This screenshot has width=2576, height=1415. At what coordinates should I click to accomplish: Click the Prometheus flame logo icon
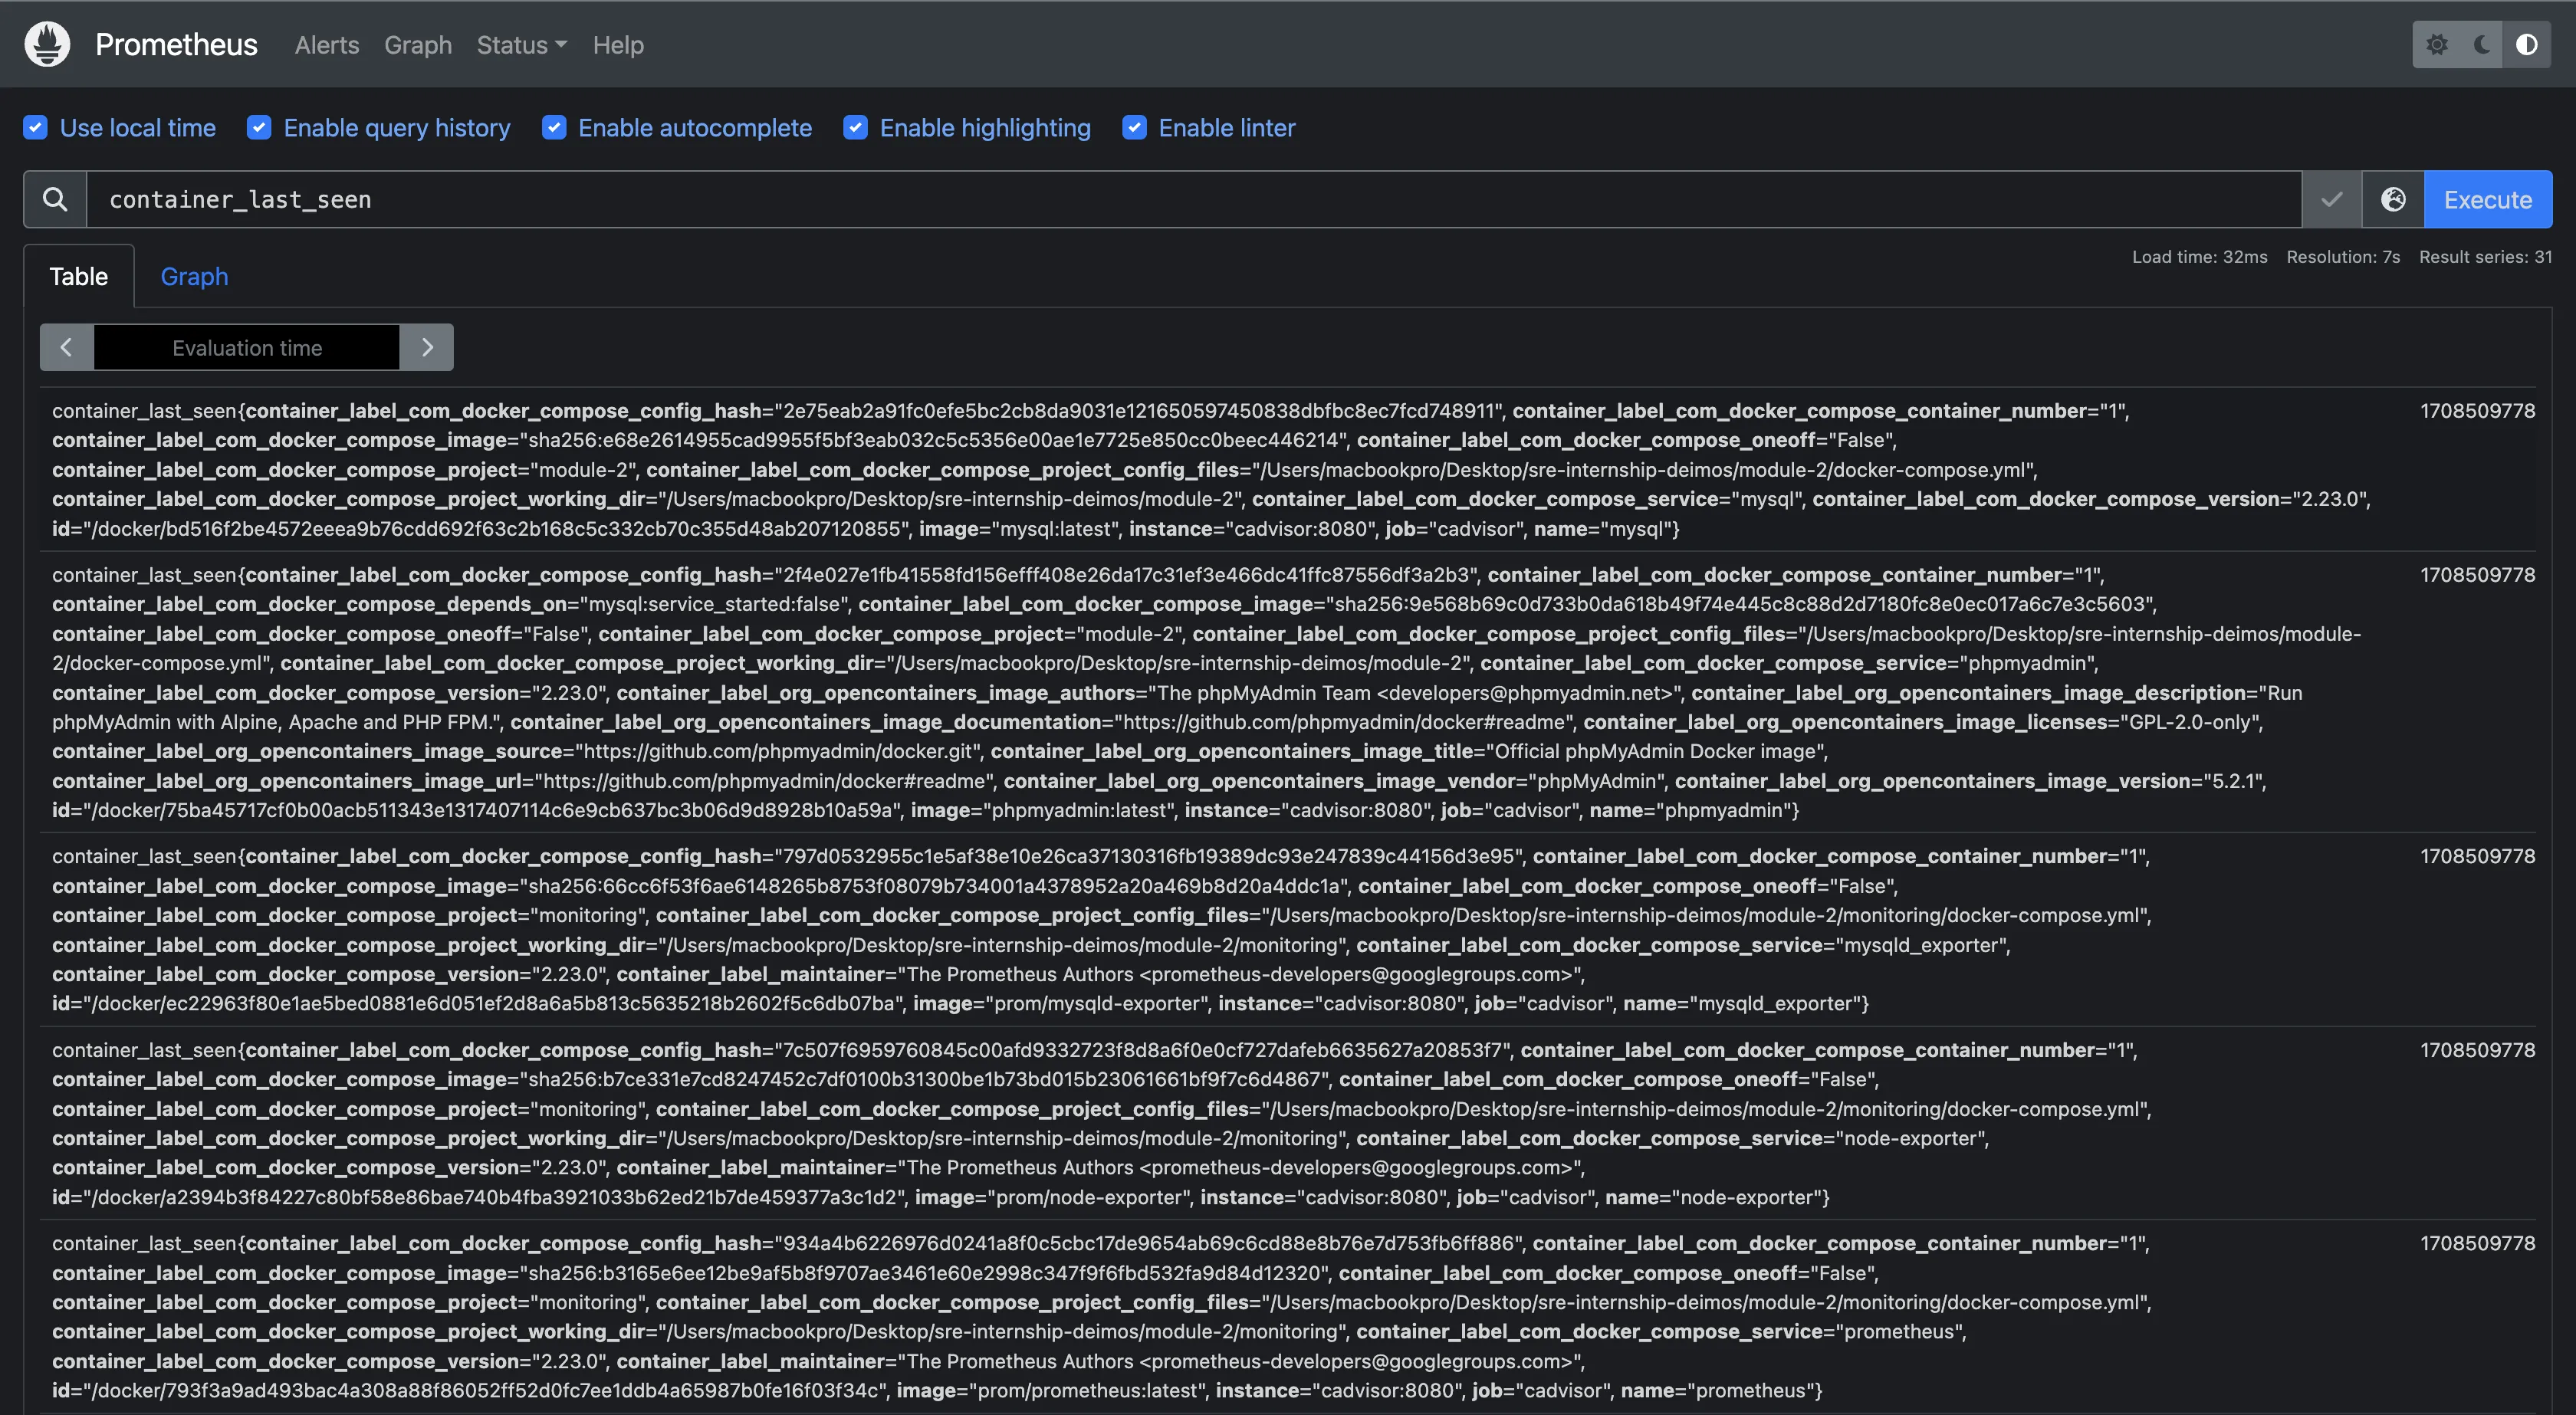click(47, 44)
